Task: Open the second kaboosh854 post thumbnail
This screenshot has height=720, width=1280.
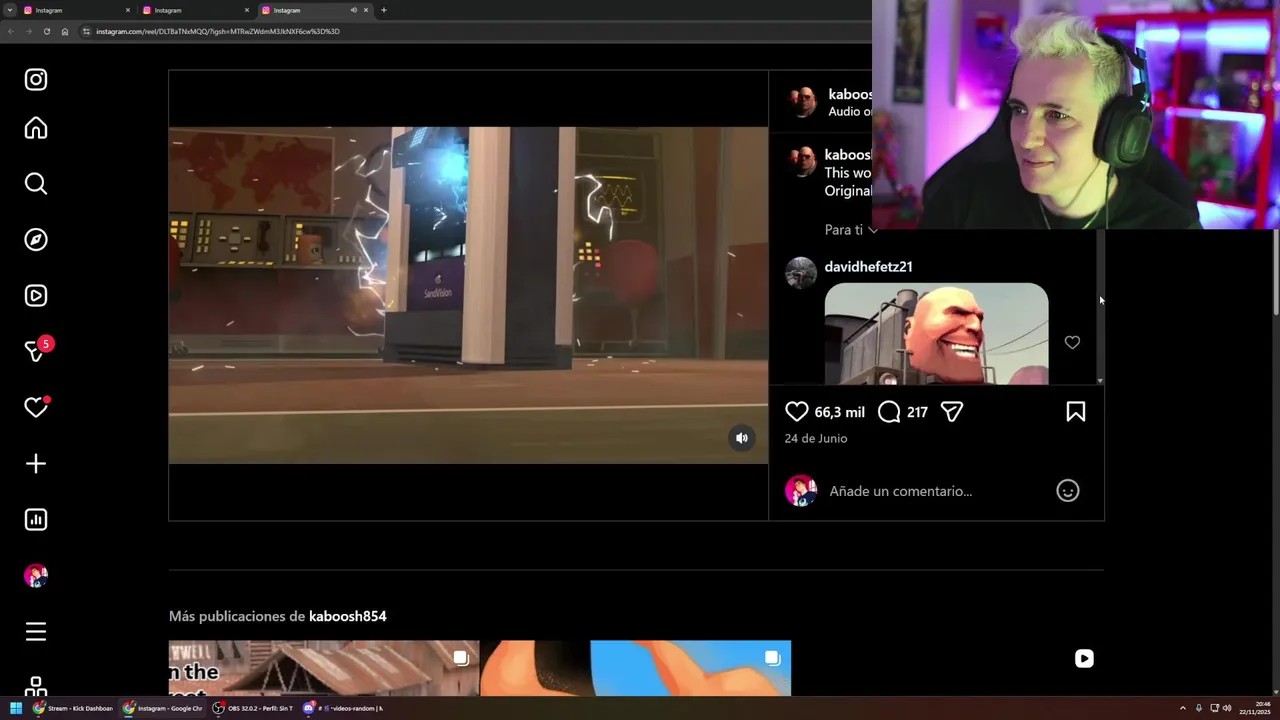Action: 636,668
